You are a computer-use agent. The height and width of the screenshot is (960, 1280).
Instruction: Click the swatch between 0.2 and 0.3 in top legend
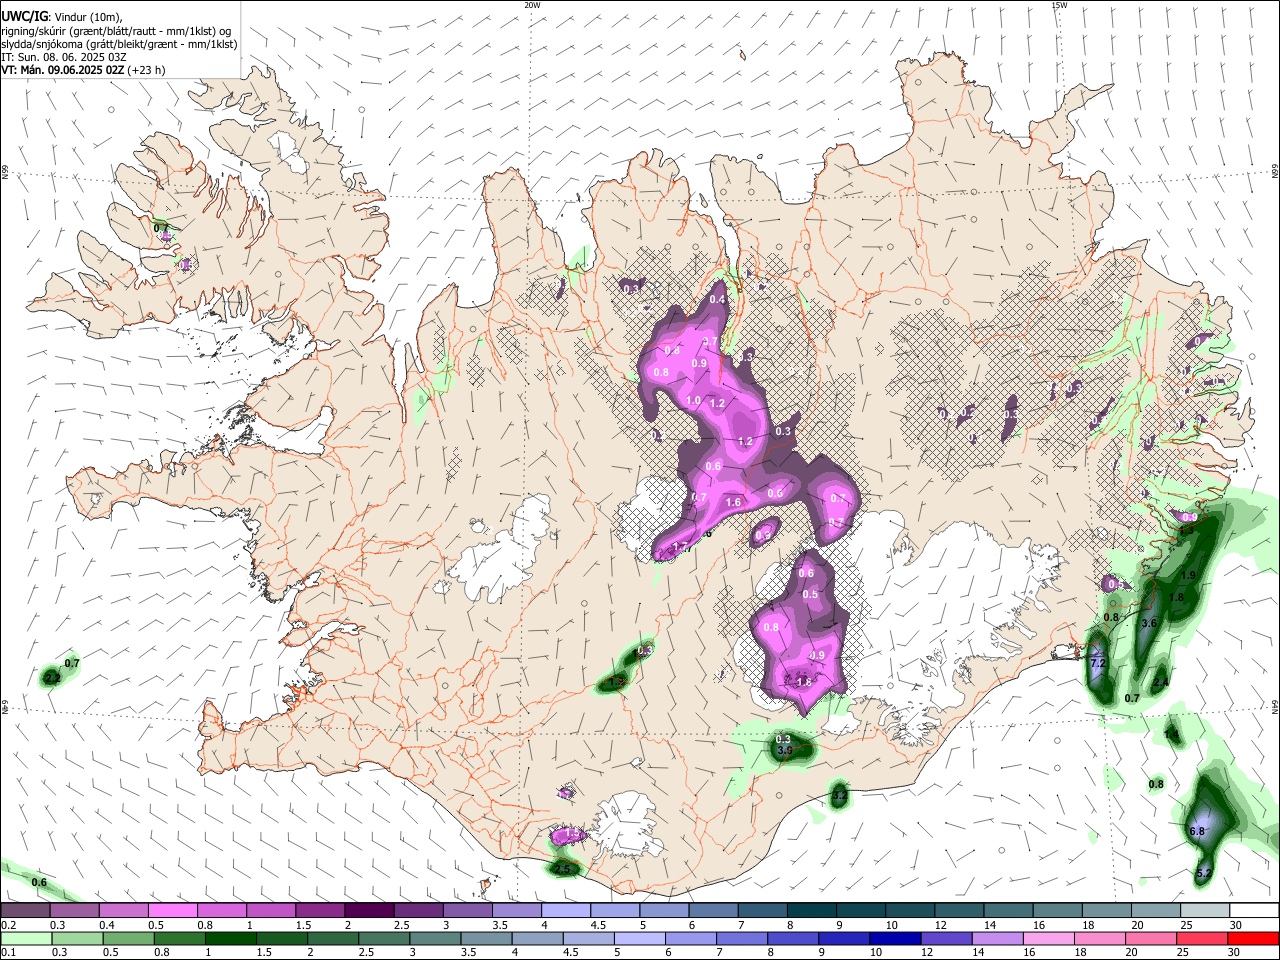(25, 911)
